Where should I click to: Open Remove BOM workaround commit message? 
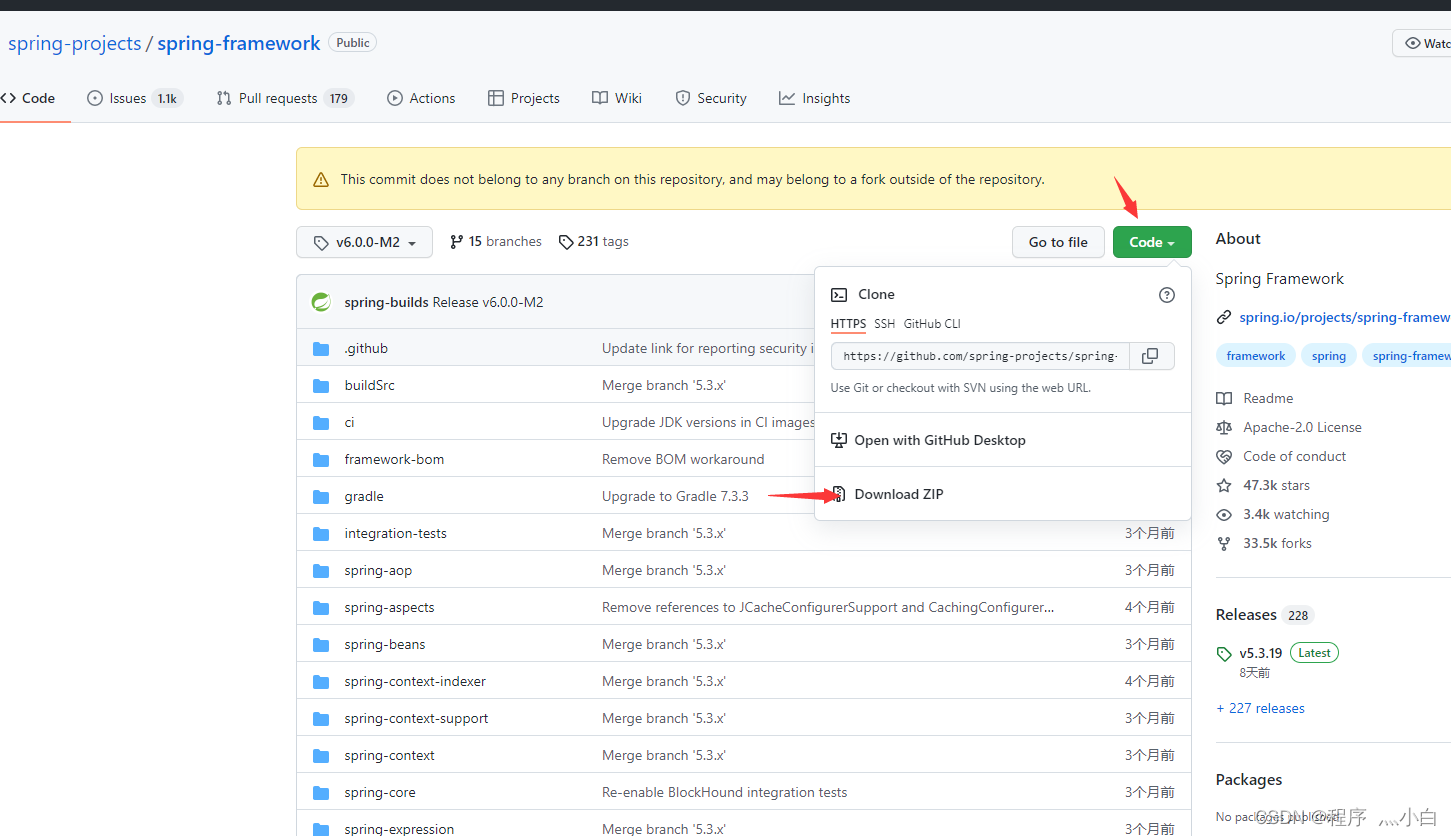point(683,459)
